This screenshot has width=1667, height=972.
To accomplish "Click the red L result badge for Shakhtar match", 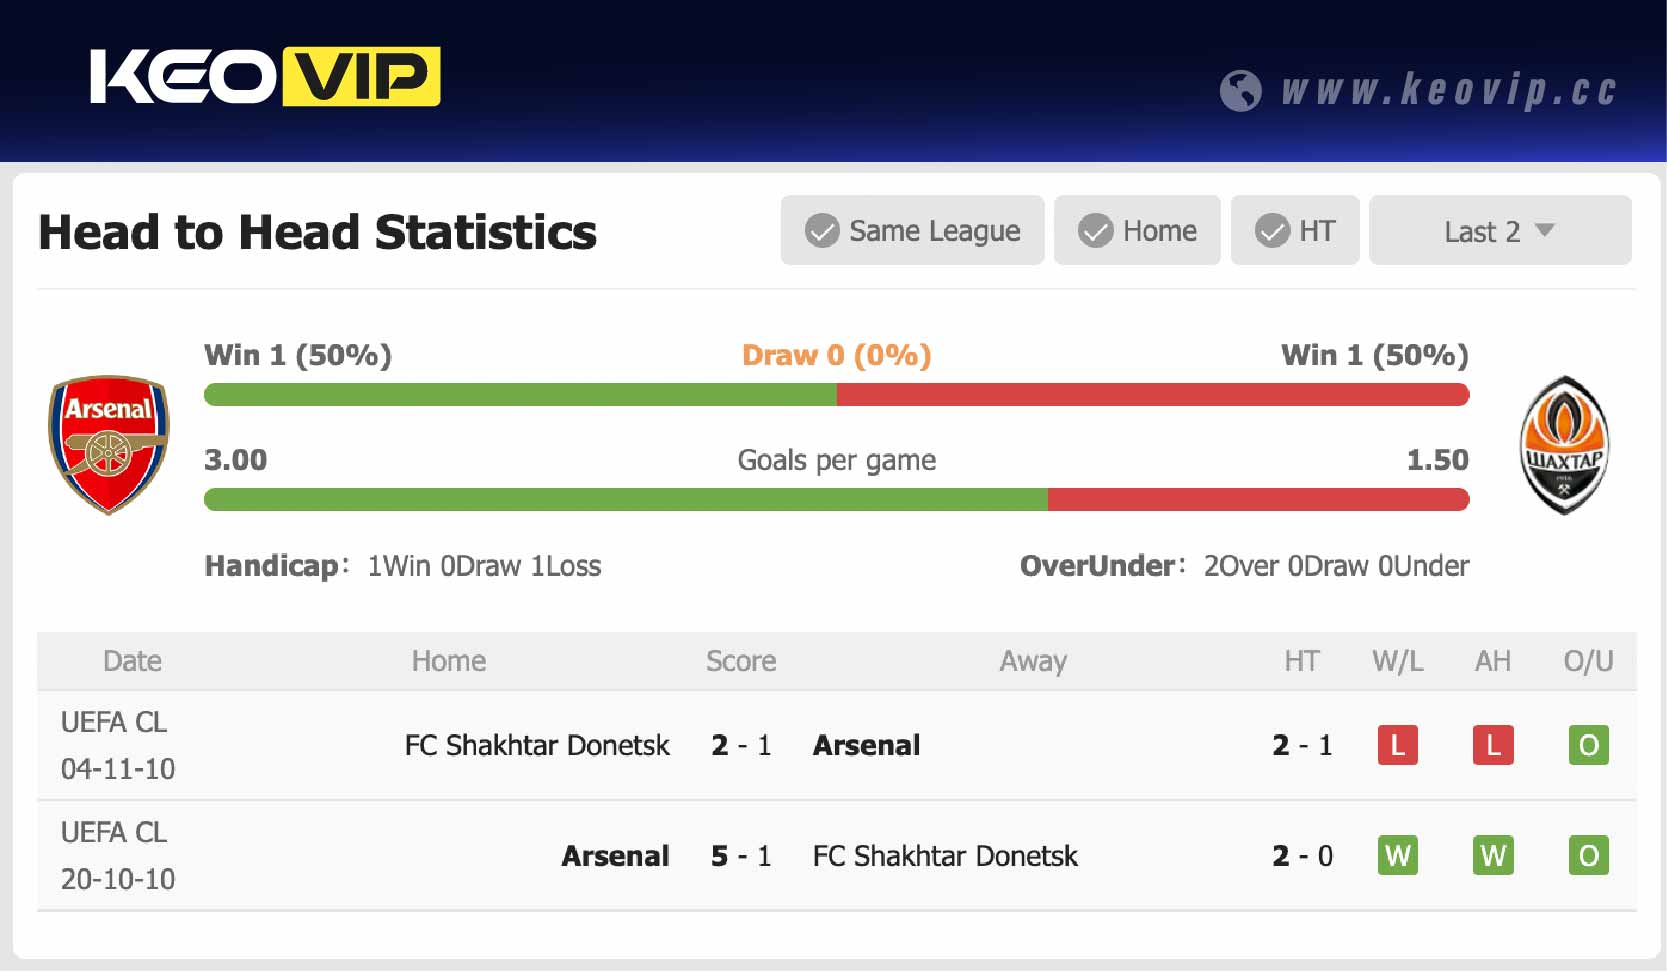I will [x=1397, y=745].
